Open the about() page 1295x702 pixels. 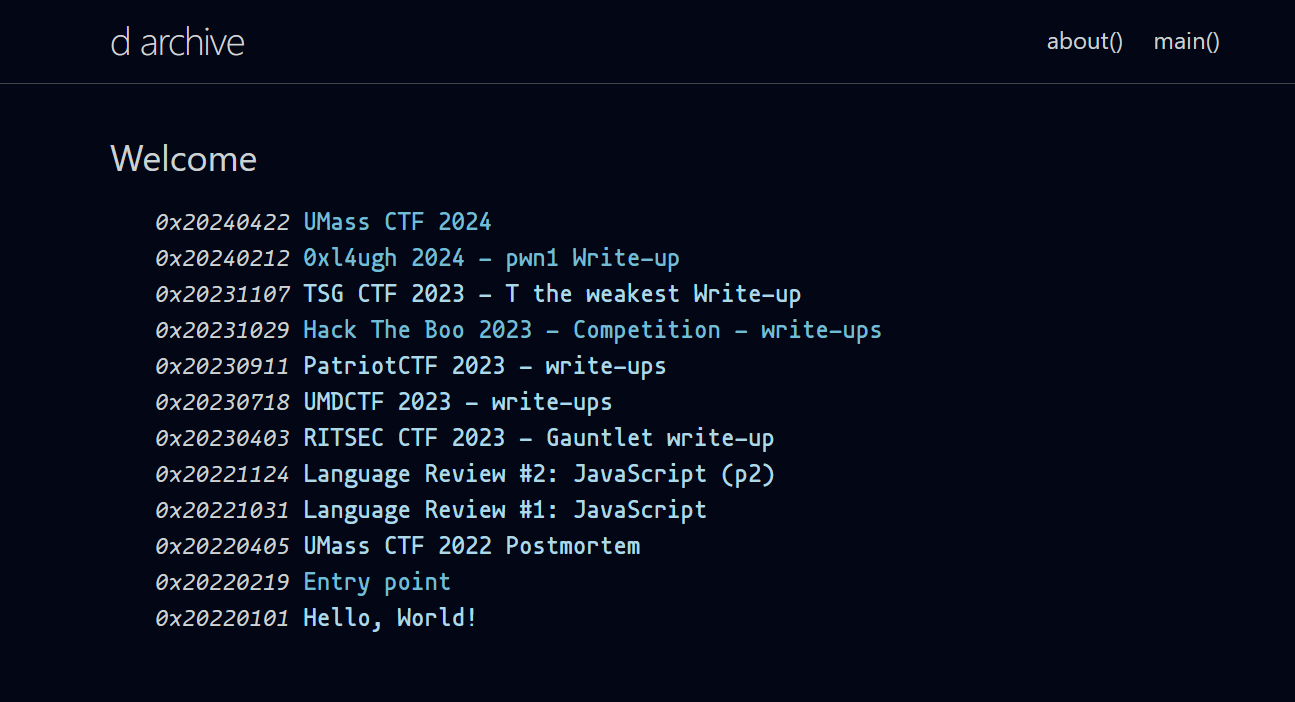(x=1084, y=41)
